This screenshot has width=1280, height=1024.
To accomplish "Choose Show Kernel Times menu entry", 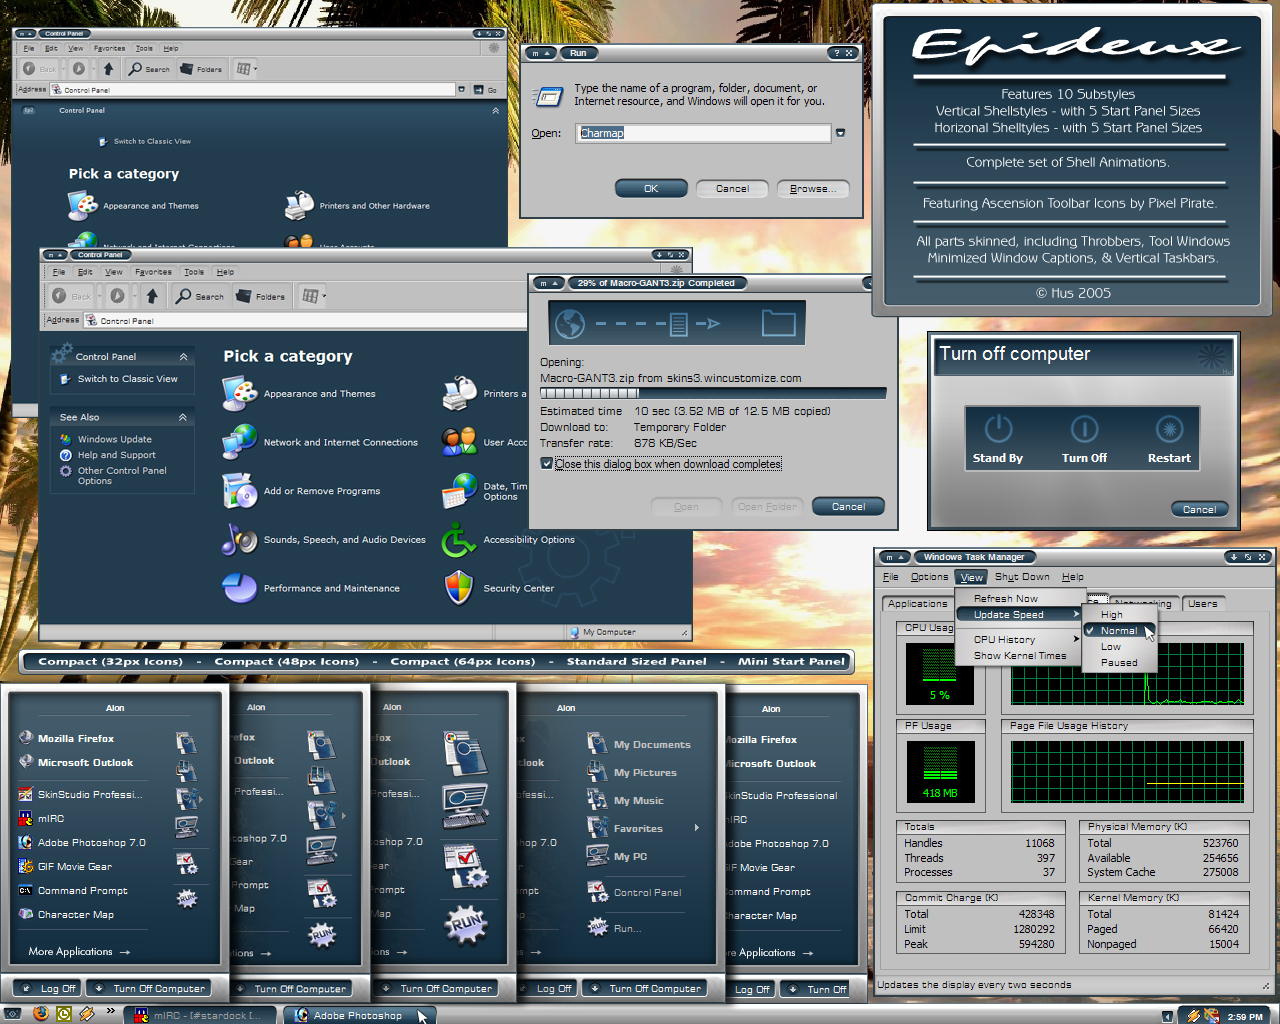I will click(x=1020, y=656).
